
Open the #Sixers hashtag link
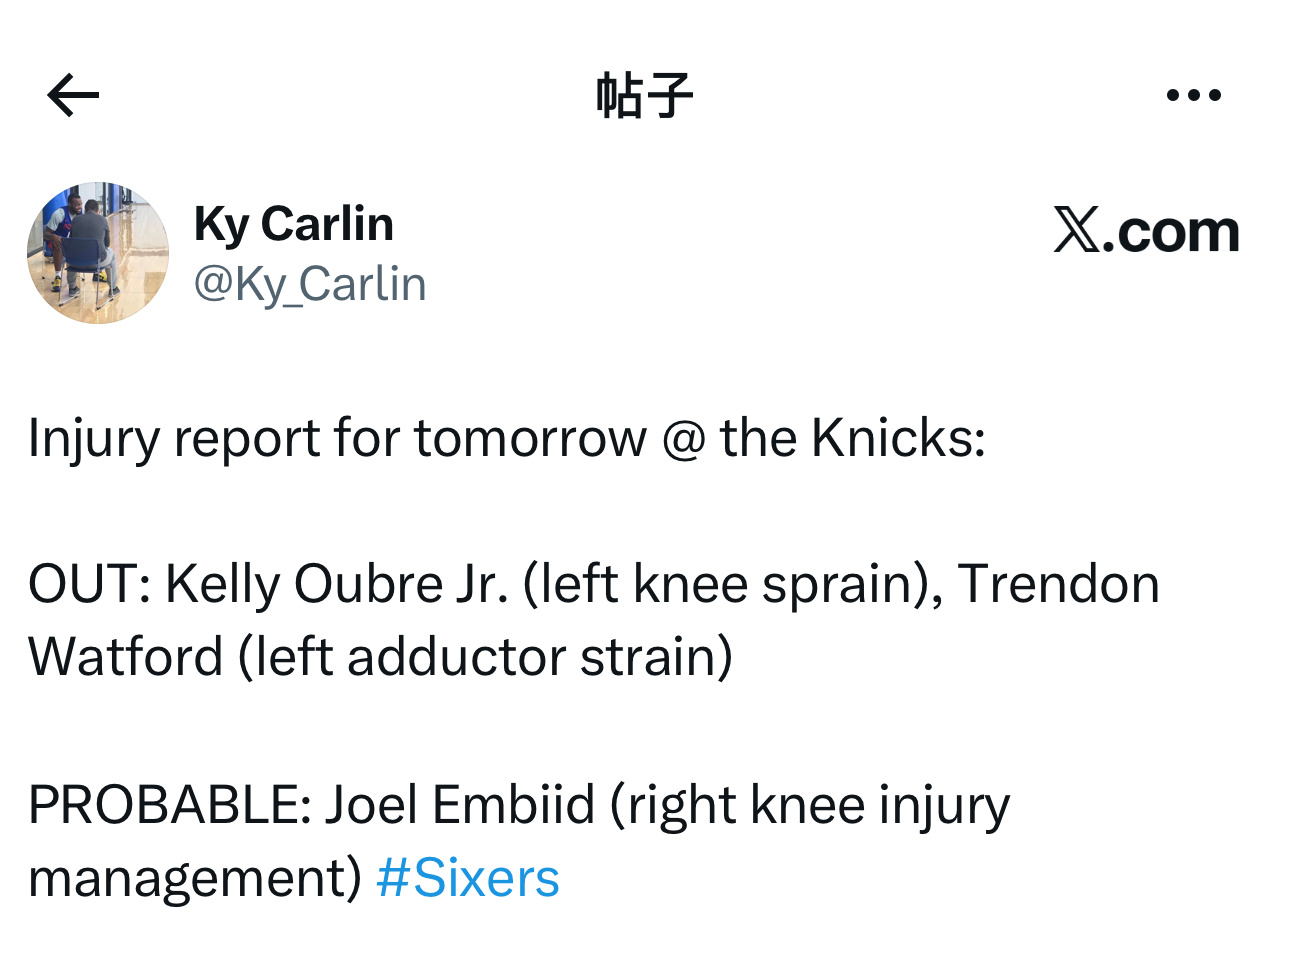[x=467, y=878]
